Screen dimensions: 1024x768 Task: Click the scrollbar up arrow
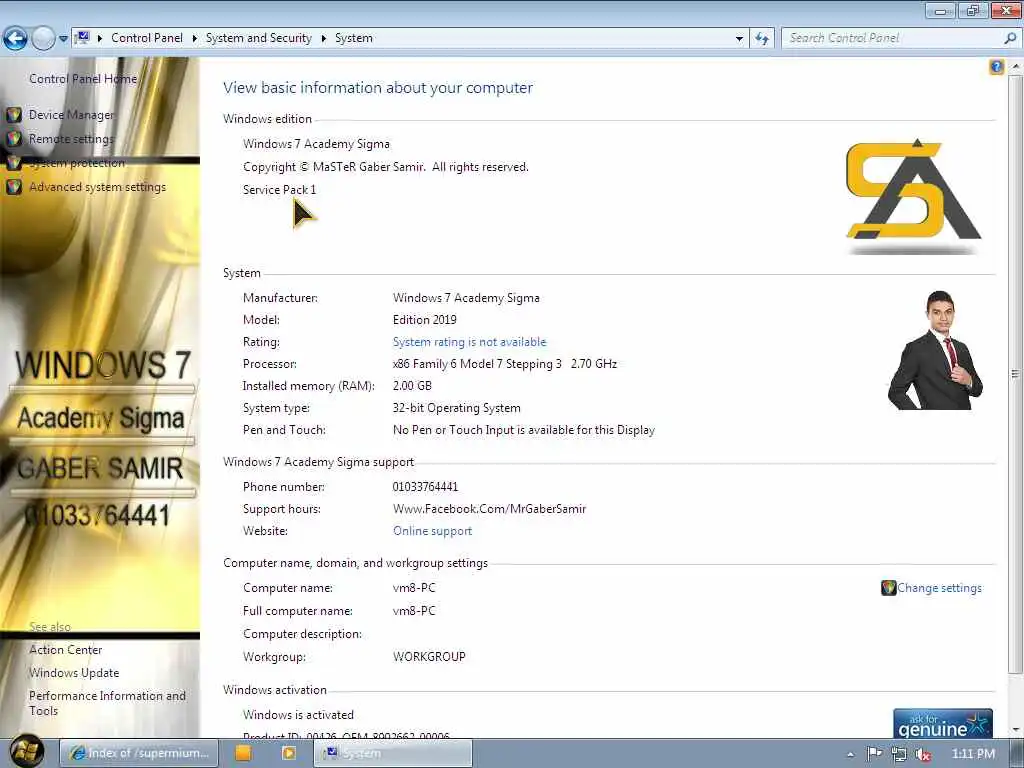click(x=1015, y=67)
